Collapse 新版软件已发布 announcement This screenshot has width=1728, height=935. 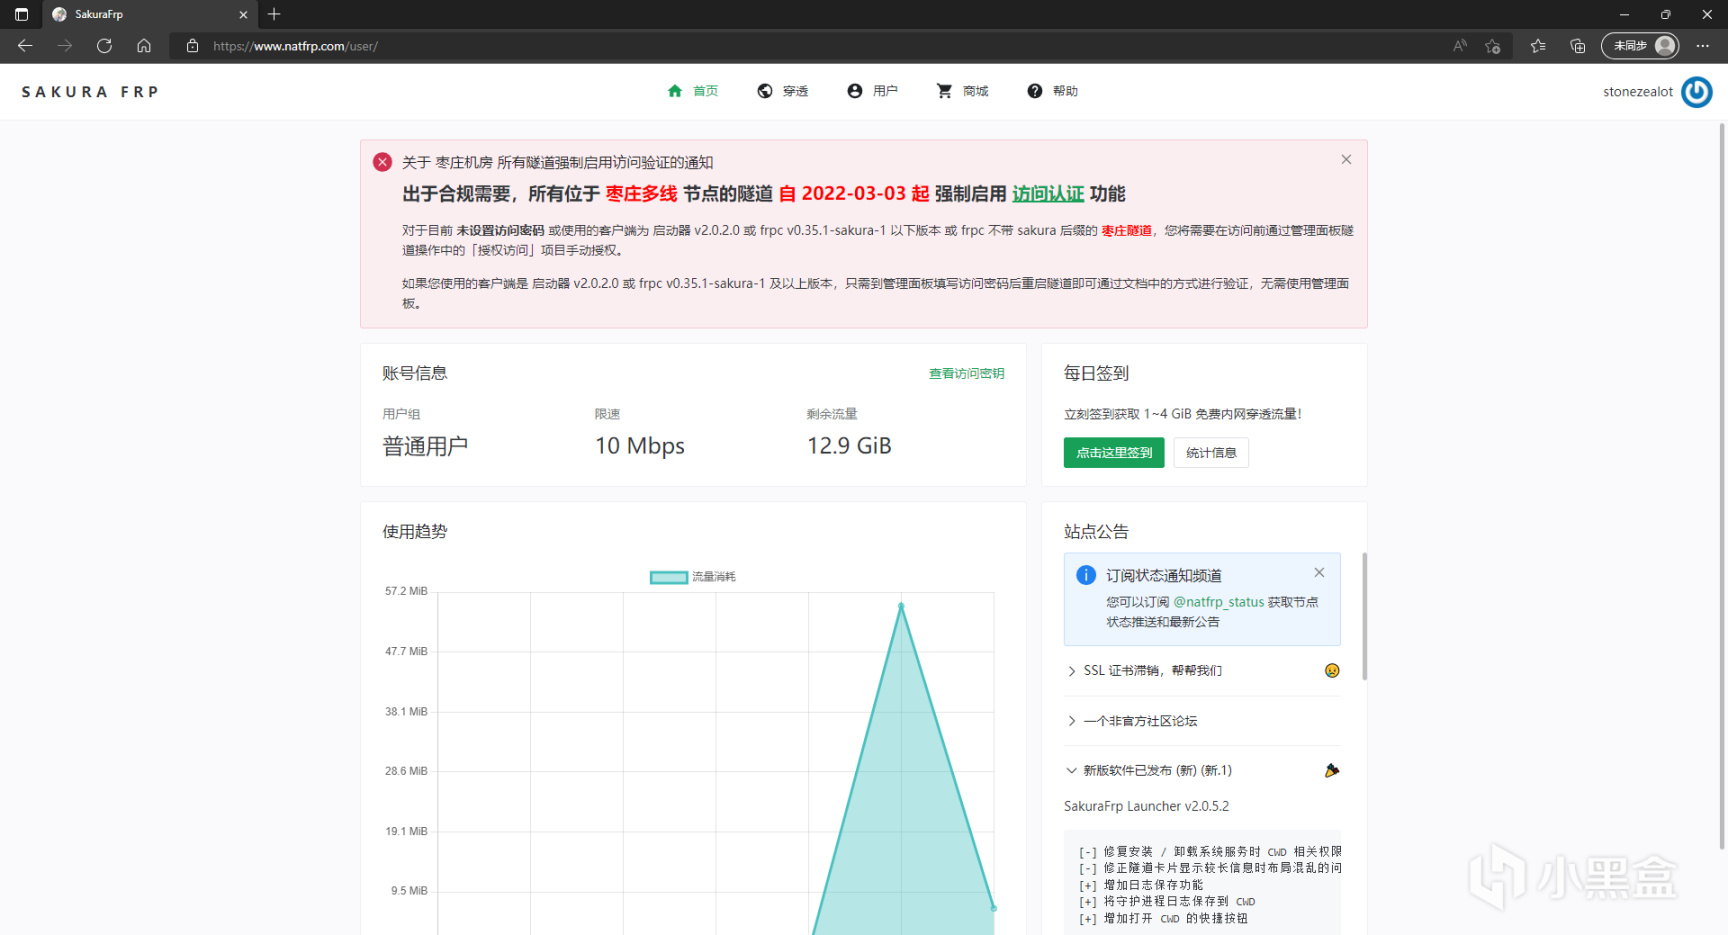click(x=1203, y=771)
